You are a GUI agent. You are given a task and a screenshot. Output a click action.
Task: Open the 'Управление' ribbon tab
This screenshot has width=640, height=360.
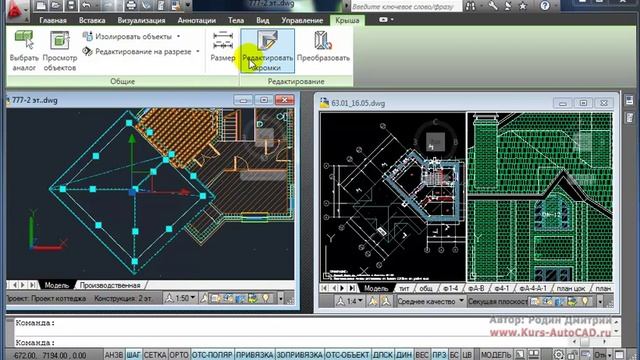pyautogui.click(x=302, y=20)
